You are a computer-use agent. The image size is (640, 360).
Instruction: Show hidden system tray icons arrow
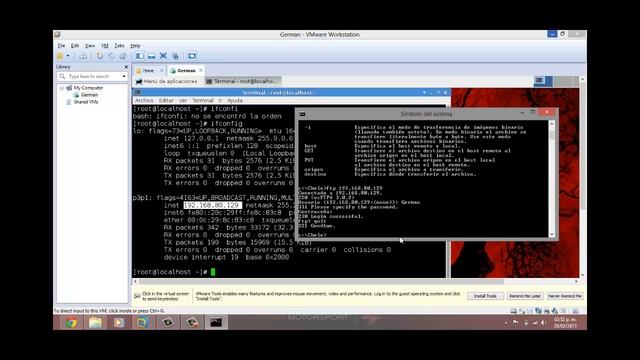(506, 322)
